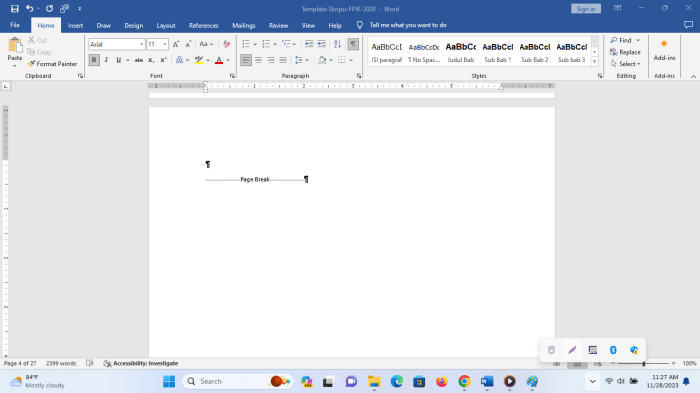
Task: Click the Sort icon in Paragraph group
Action: coord(338,44)
